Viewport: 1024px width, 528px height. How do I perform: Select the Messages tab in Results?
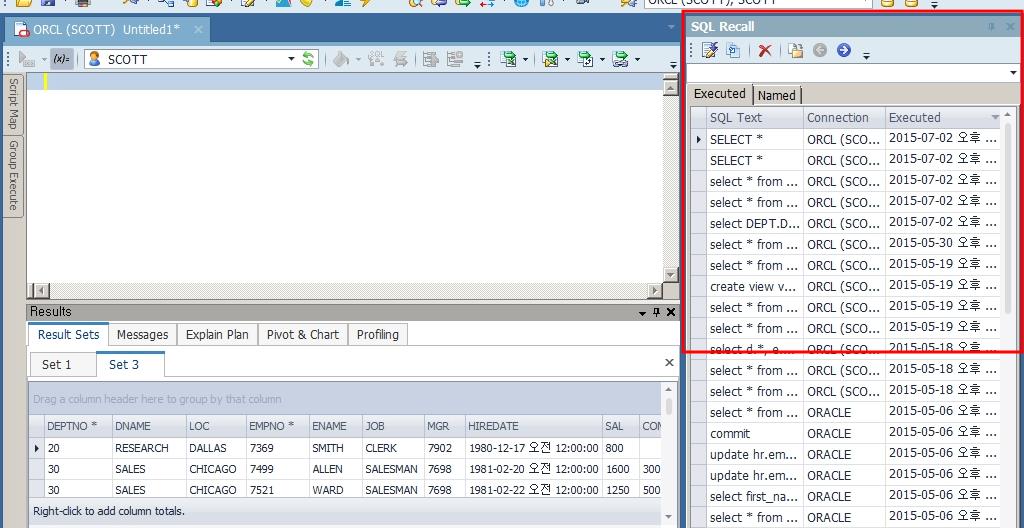click(142, 334)
